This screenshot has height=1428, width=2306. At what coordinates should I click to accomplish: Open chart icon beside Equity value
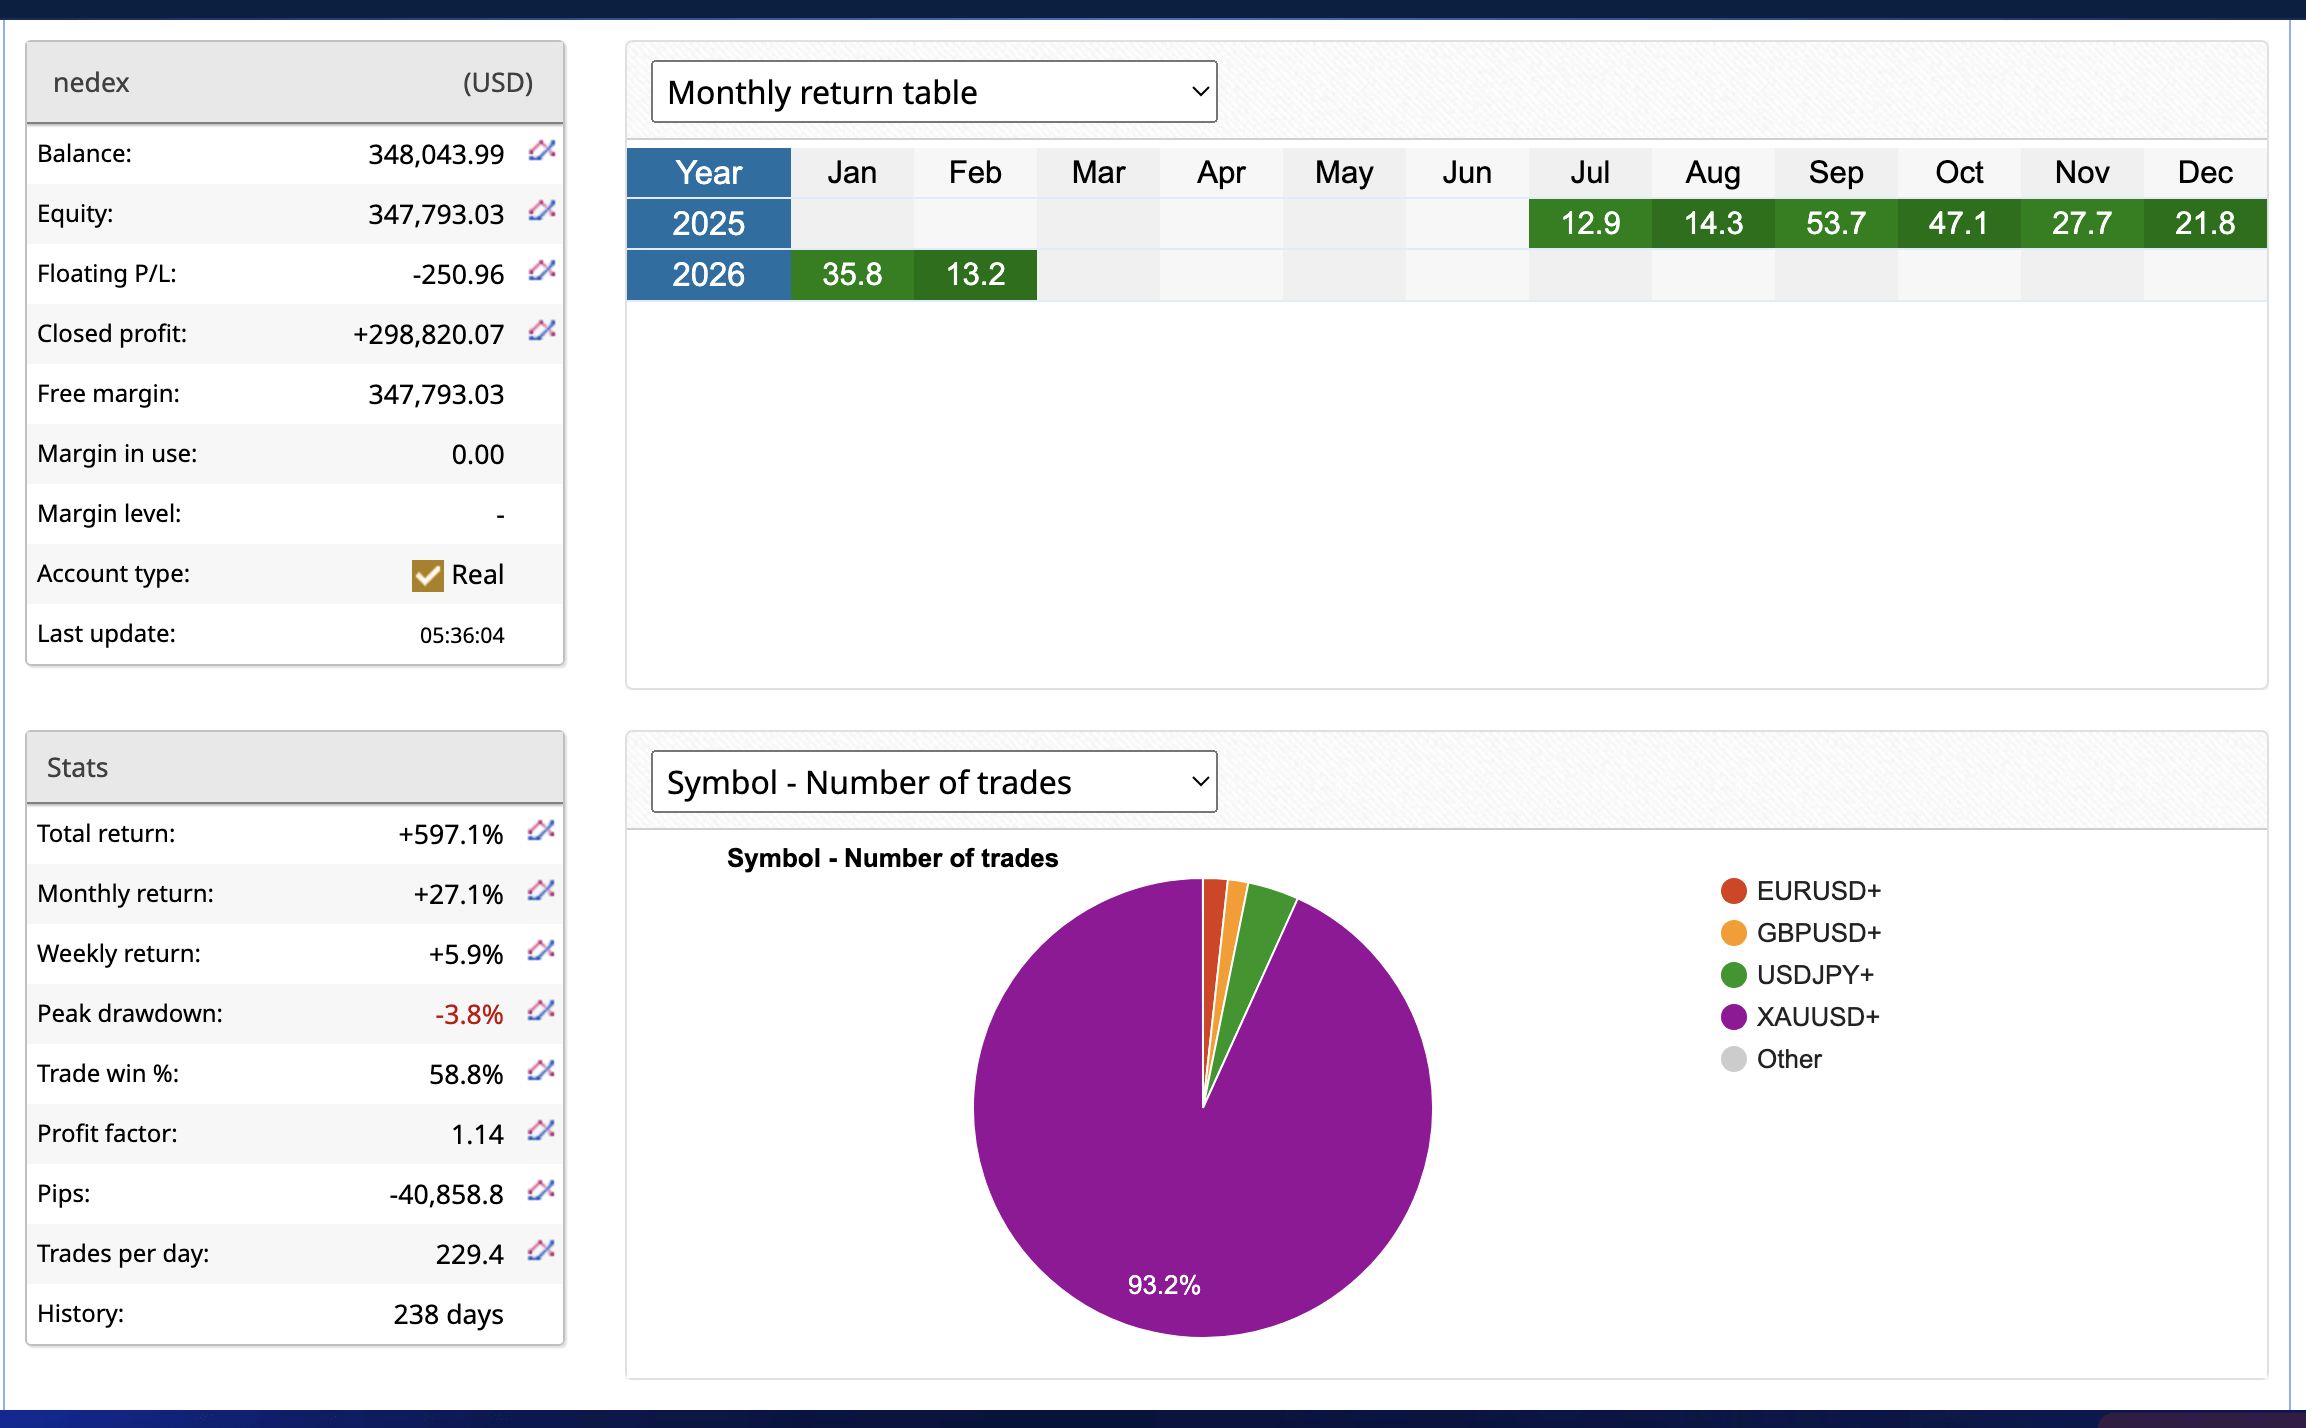click(542, 211)
